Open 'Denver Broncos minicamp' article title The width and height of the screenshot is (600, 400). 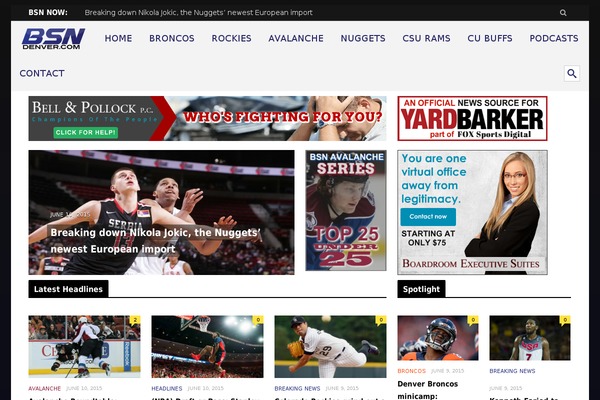pos(428,390)
